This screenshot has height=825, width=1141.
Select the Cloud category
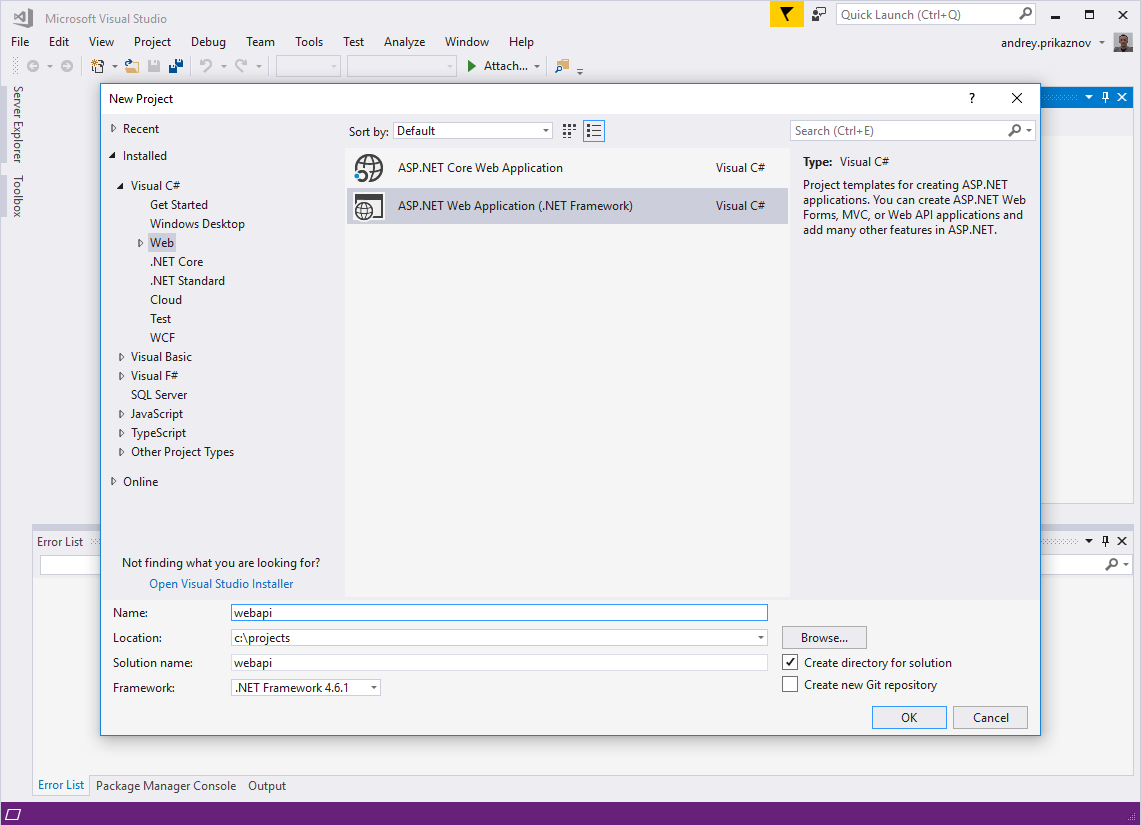pyautogui.click(x=166, y=300)
